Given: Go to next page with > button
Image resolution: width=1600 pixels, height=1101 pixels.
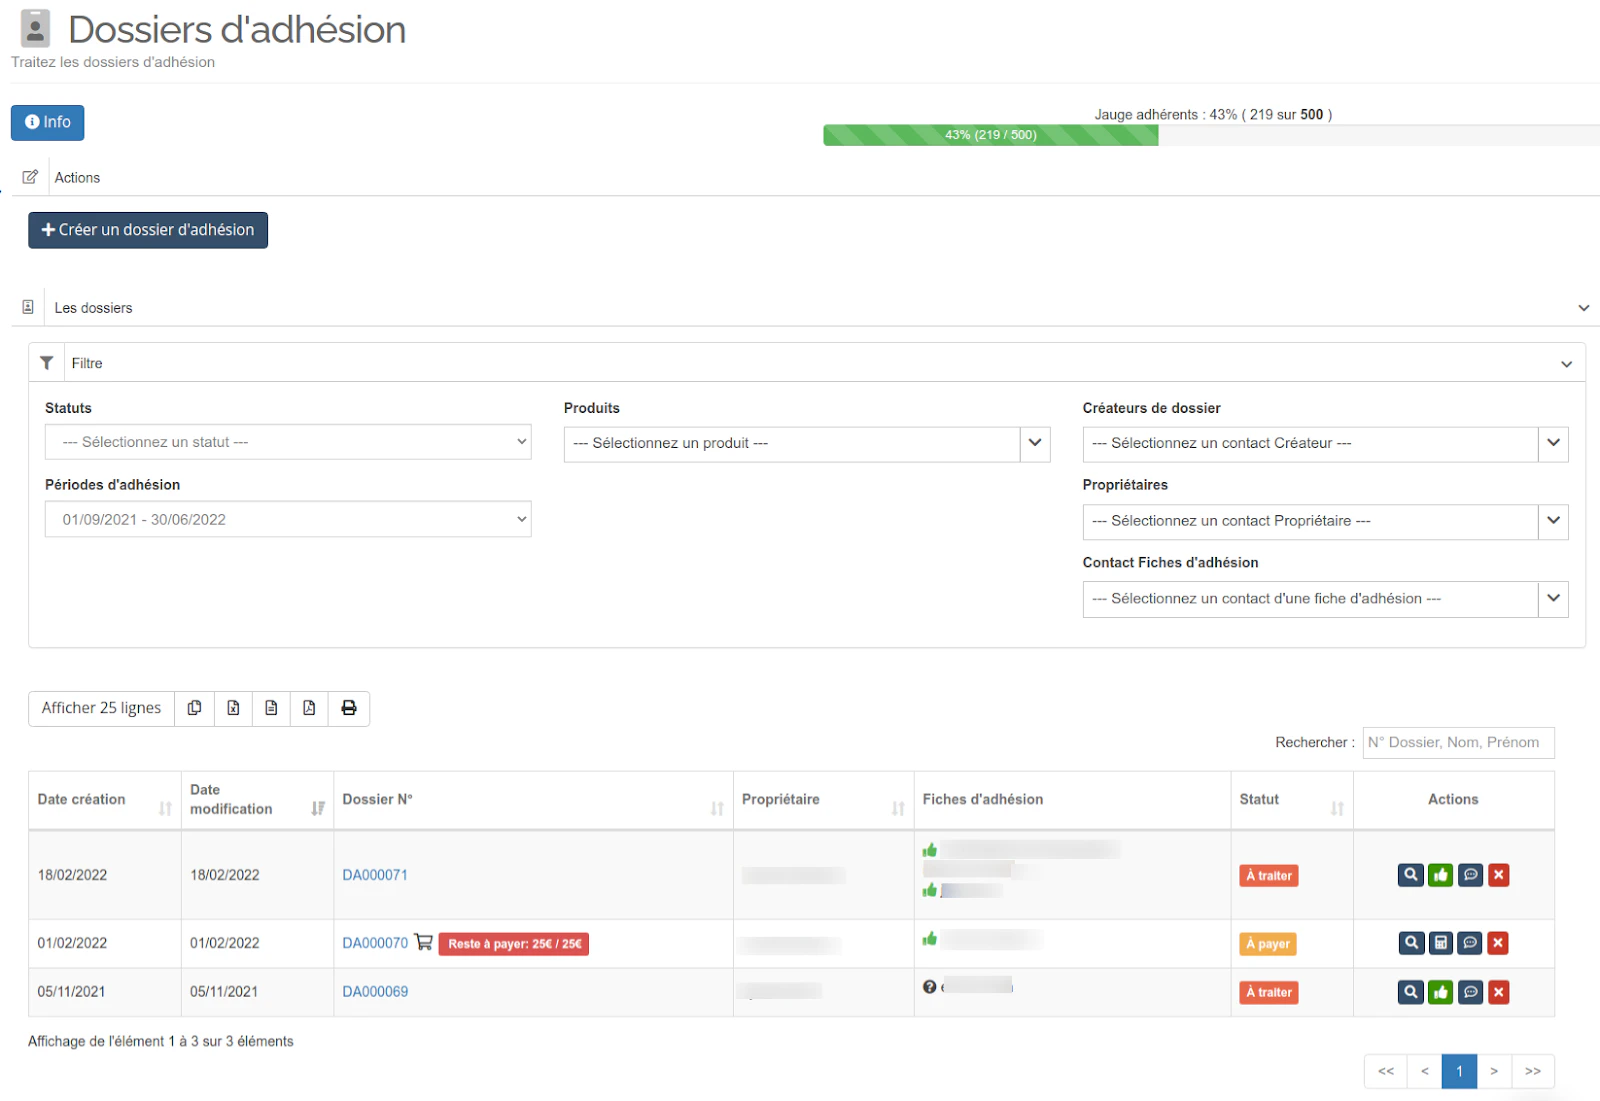Looking at the screenshot, I should tap(1494, 1071).
